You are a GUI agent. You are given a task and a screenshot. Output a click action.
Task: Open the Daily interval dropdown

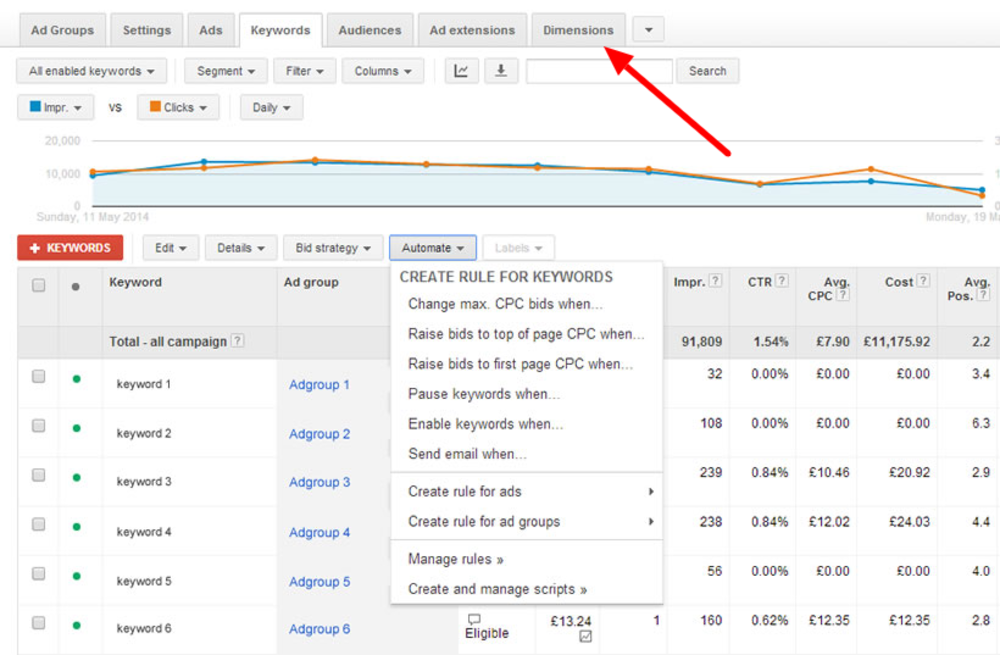pyautogui.click(x=271, y=107)
